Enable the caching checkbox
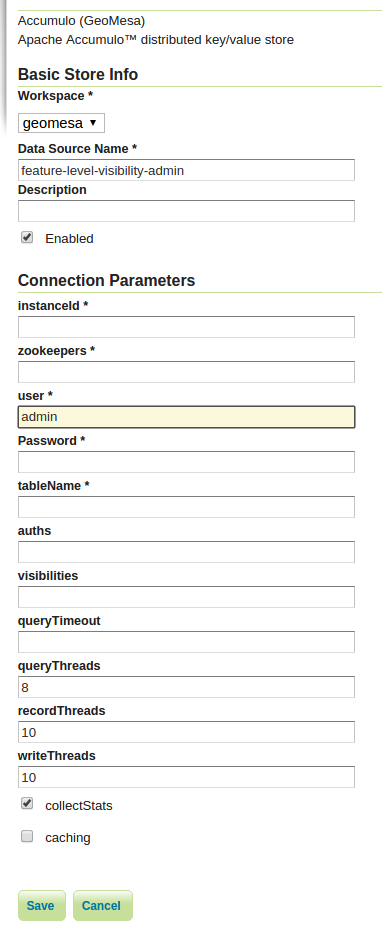 click(27, 837)
